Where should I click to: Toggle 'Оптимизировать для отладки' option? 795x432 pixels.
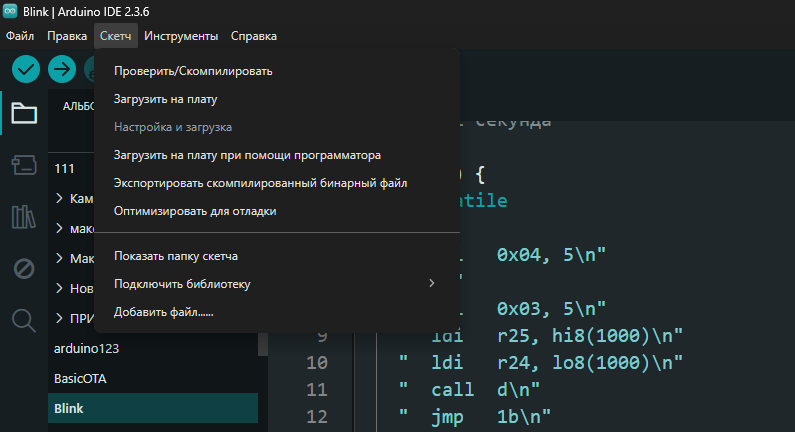(x=194, y=211)
